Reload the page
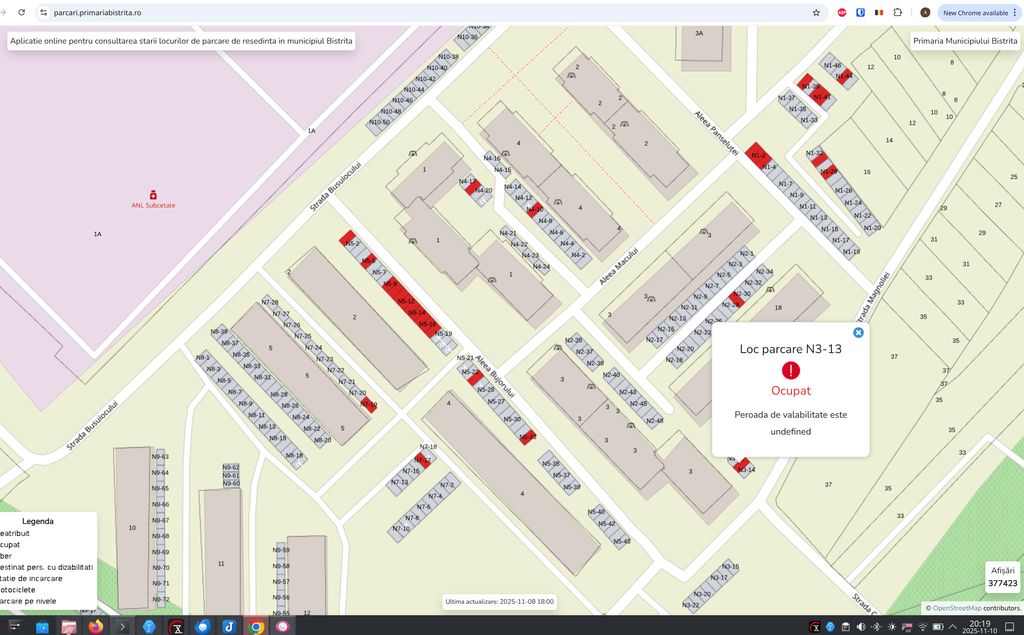Image resolution: width=1024 pixels, height=635 pixels. point(21,13)
